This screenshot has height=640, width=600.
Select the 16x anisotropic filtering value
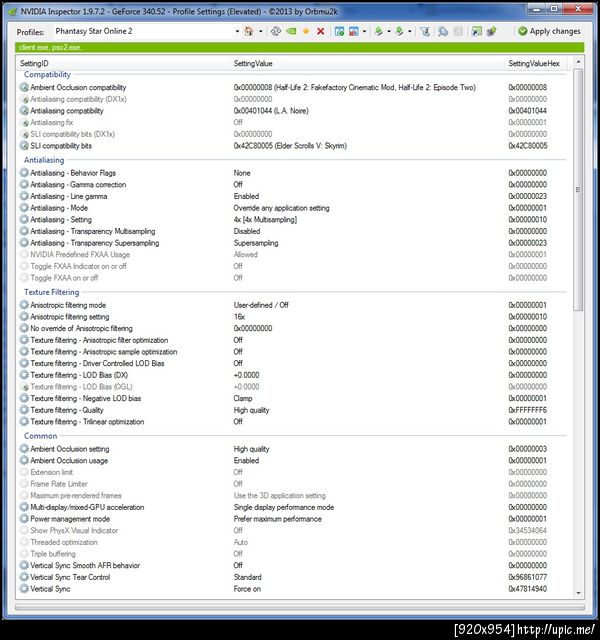coord(239,317)
